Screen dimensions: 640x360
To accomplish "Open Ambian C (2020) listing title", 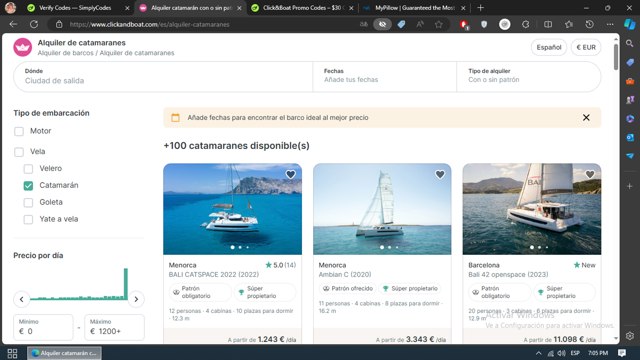I will (x=345, y=275).
